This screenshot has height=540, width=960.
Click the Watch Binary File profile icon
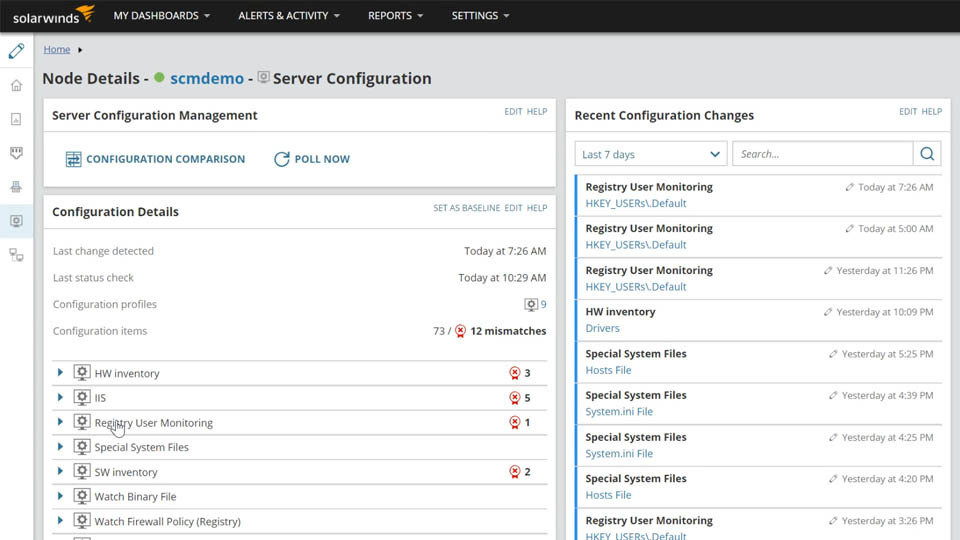pyautogui.click(x=82, y=496)
